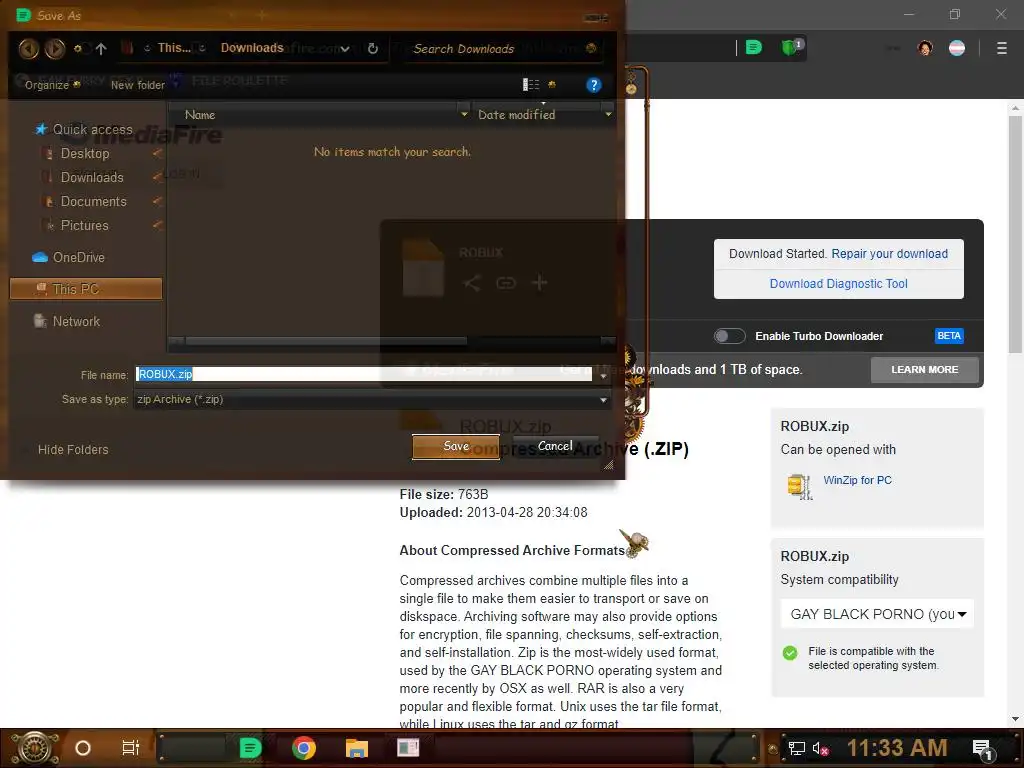Screen dimensions: 1024x768
Task: Change view layout icon in Save As
Action: tap(531, 84)
